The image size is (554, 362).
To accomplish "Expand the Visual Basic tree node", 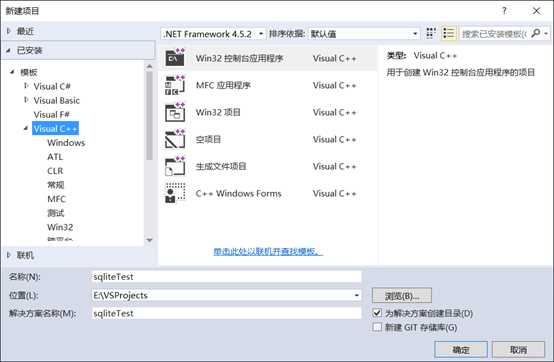I will point(26,100).
